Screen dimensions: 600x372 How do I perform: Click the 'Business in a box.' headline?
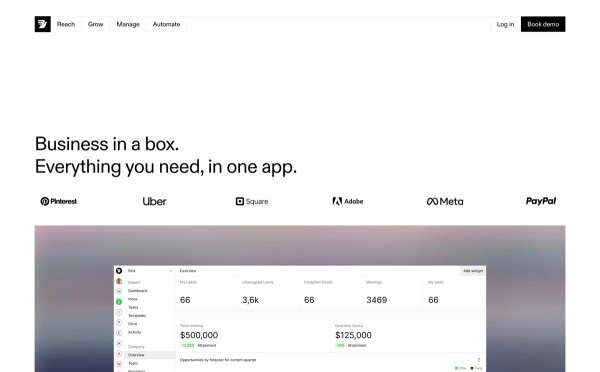click(x=107, y=144)
